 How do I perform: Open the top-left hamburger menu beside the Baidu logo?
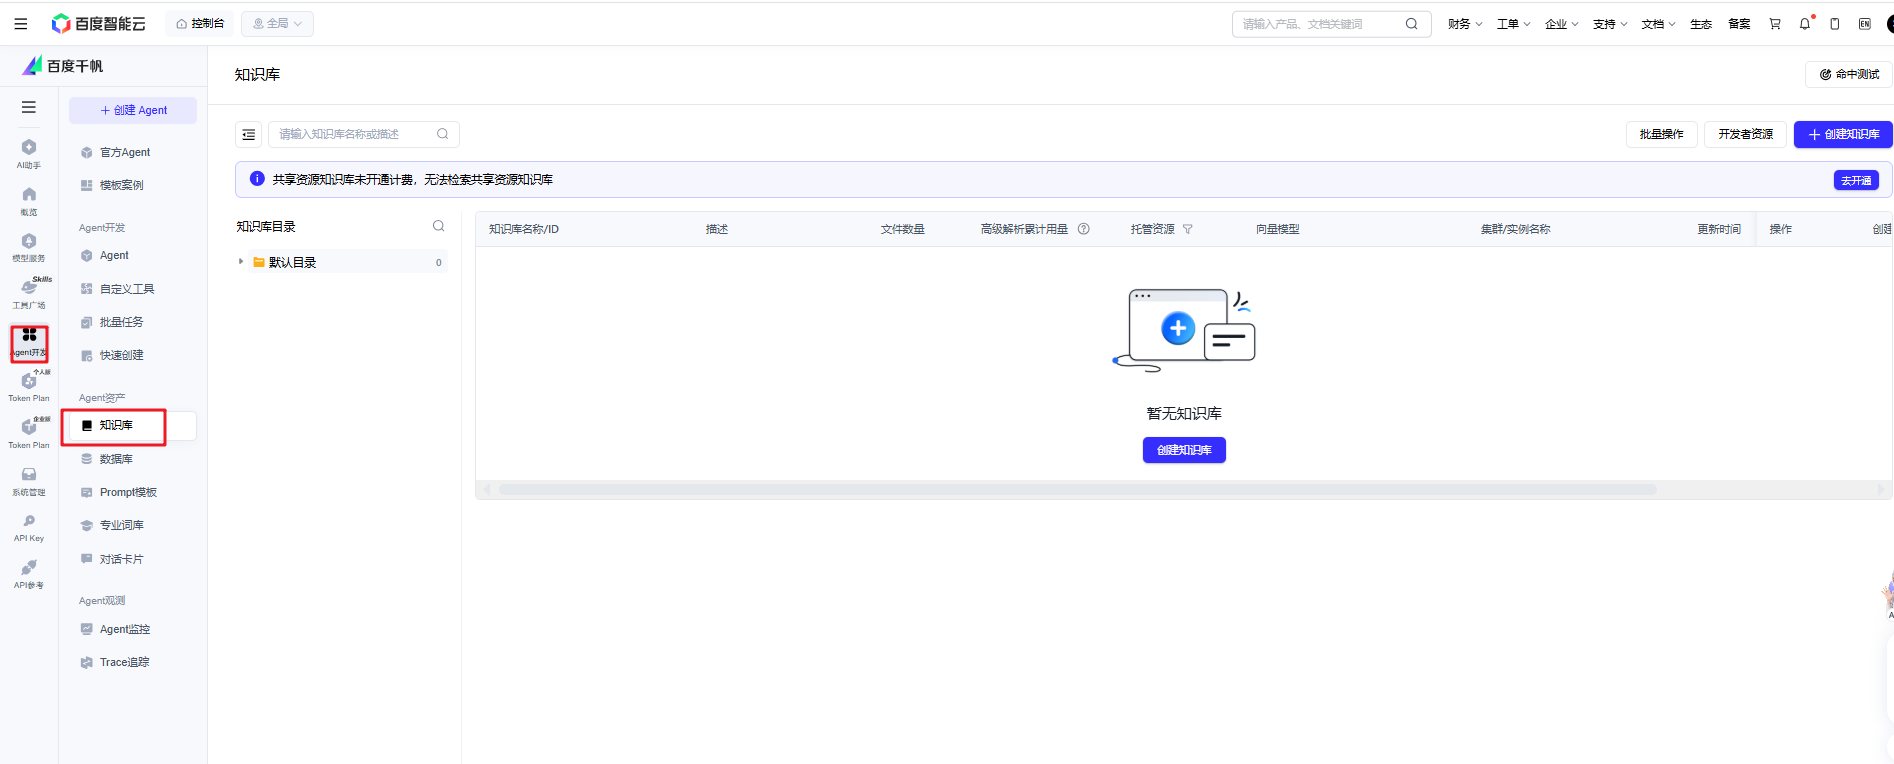tap(21, 24)
